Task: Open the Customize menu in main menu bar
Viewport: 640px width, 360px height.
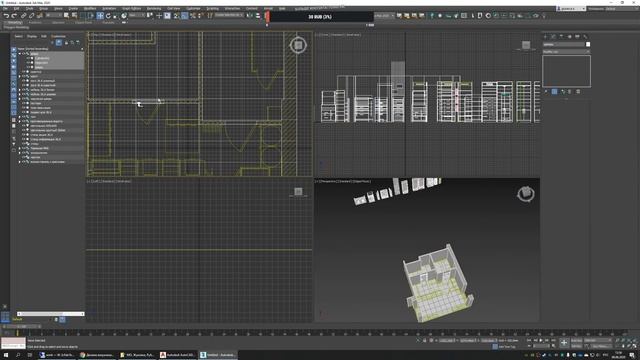Action: 193,8
